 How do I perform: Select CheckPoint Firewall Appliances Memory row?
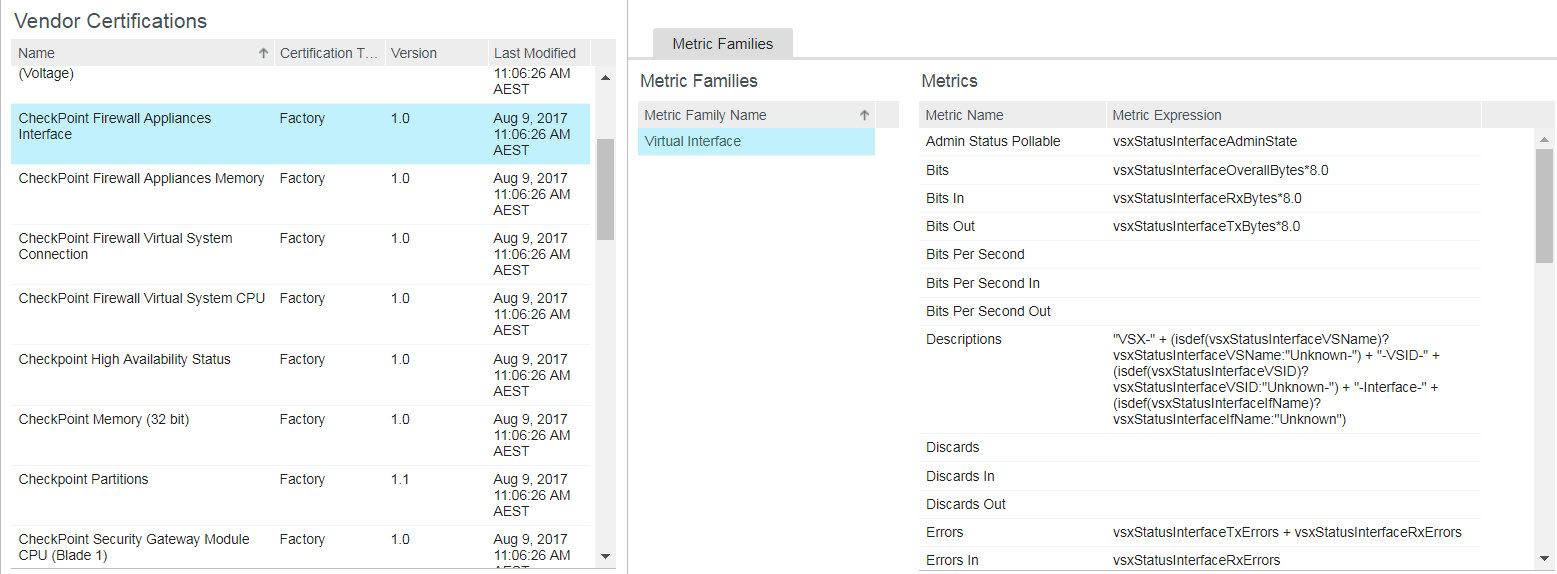(x=300, y=194)
